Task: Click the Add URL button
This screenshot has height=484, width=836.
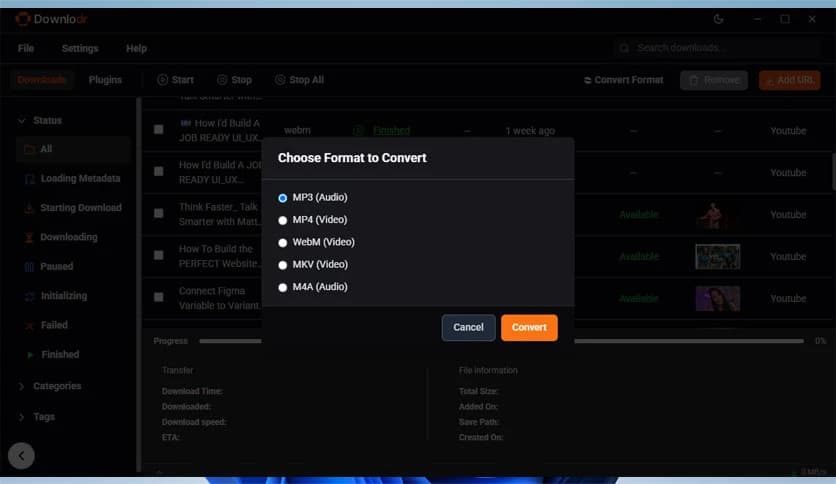Action: pos(790,80)
